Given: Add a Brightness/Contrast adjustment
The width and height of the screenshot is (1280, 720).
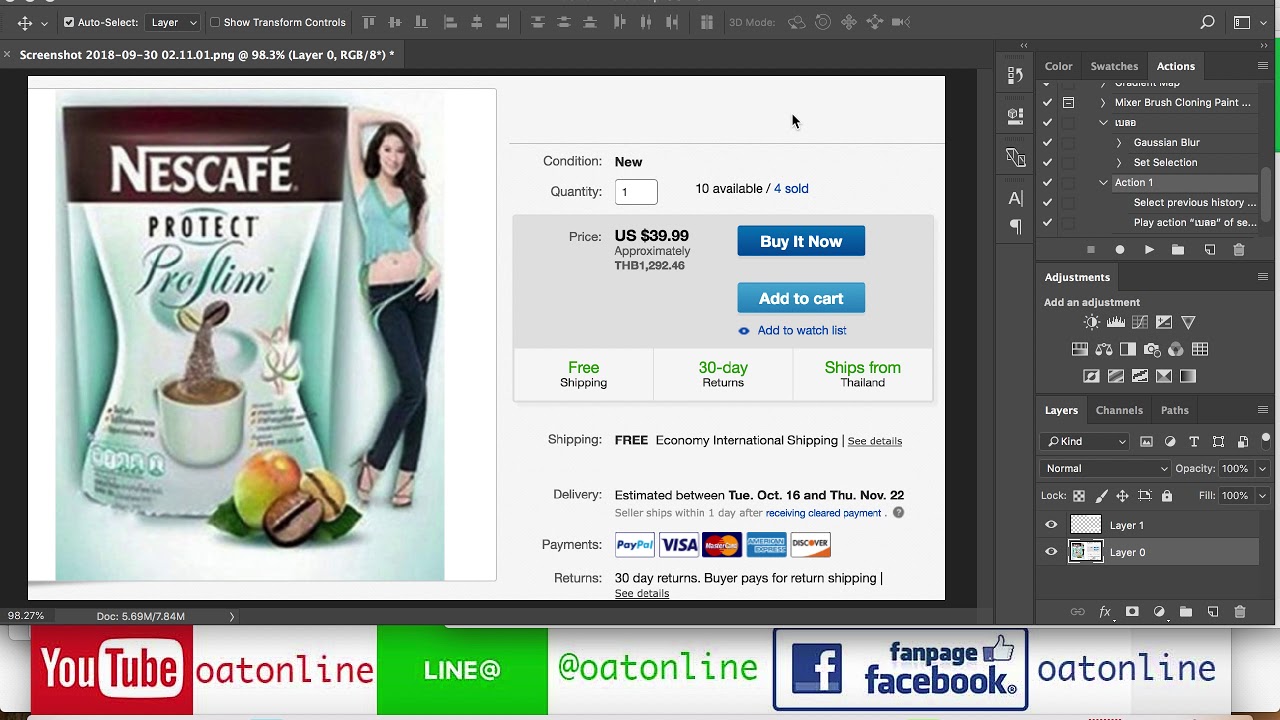Looking at the screenshot, I should [x=1092, y=322].
